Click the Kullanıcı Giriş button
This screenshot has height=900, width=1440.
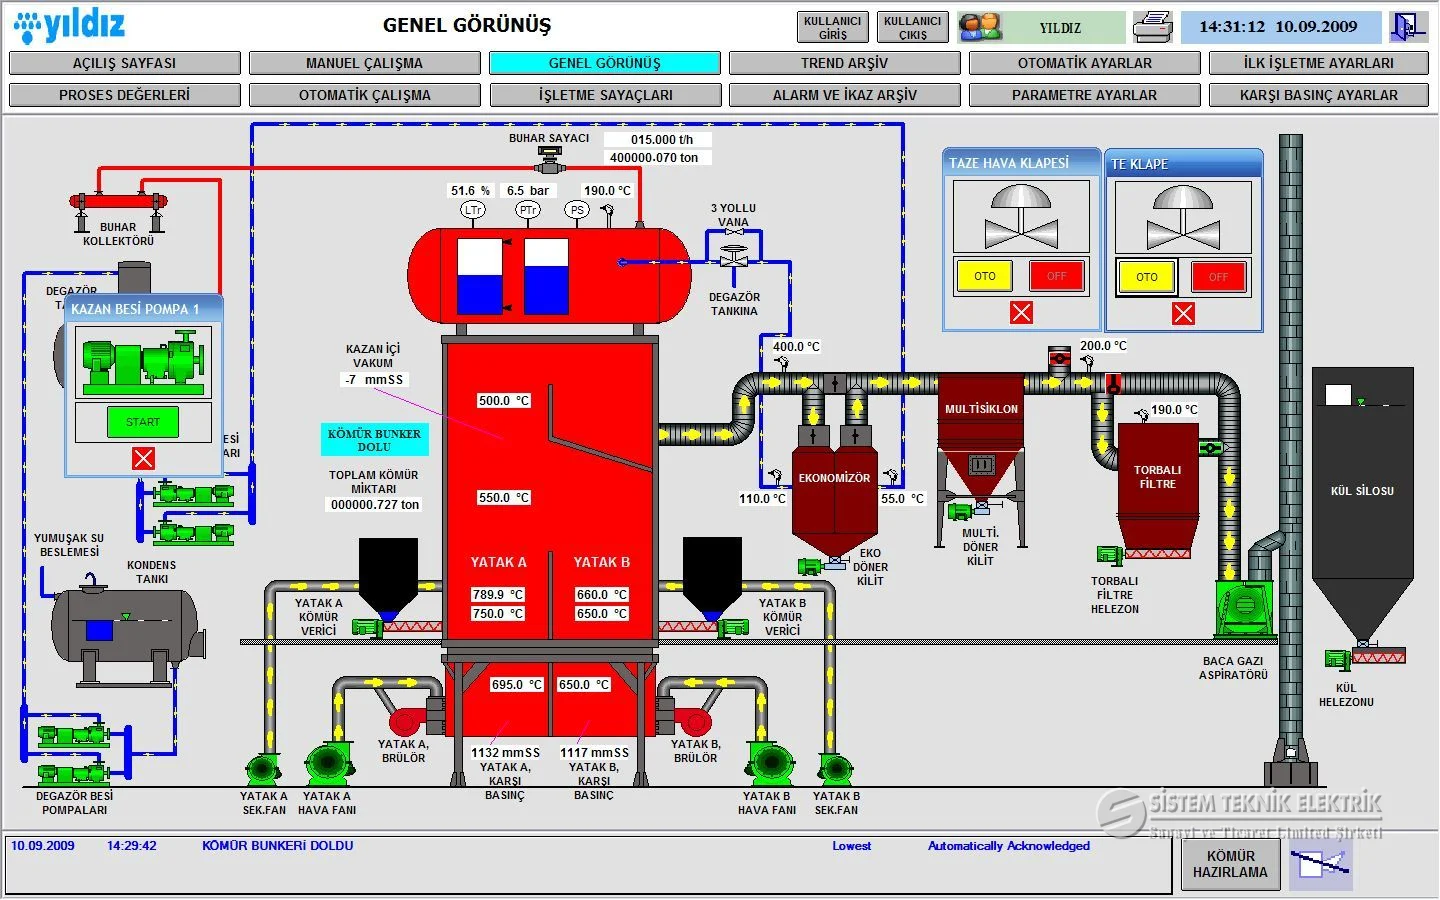(833, 27)
